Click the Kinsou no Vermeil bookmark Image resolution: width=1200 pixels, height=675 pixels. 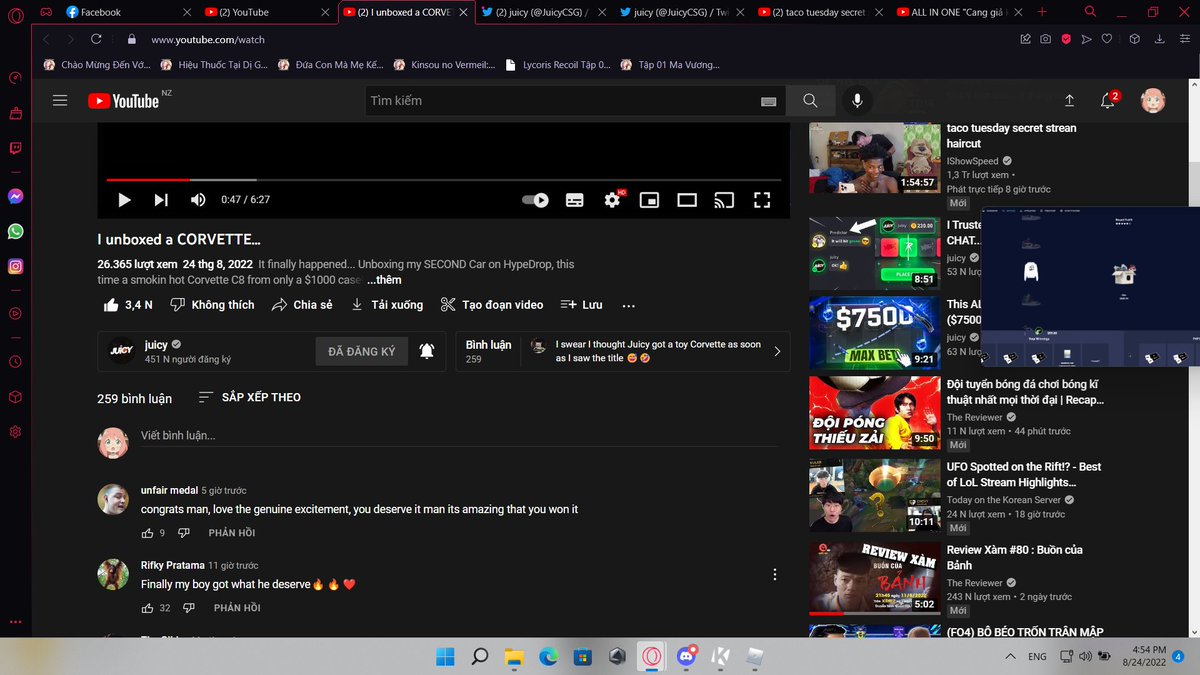(445, 64)
